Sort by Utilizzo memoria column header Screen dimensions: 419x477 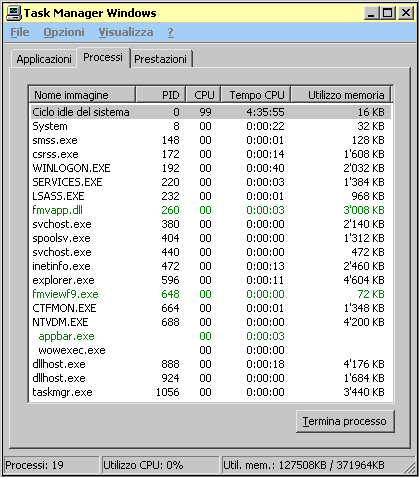341,95
